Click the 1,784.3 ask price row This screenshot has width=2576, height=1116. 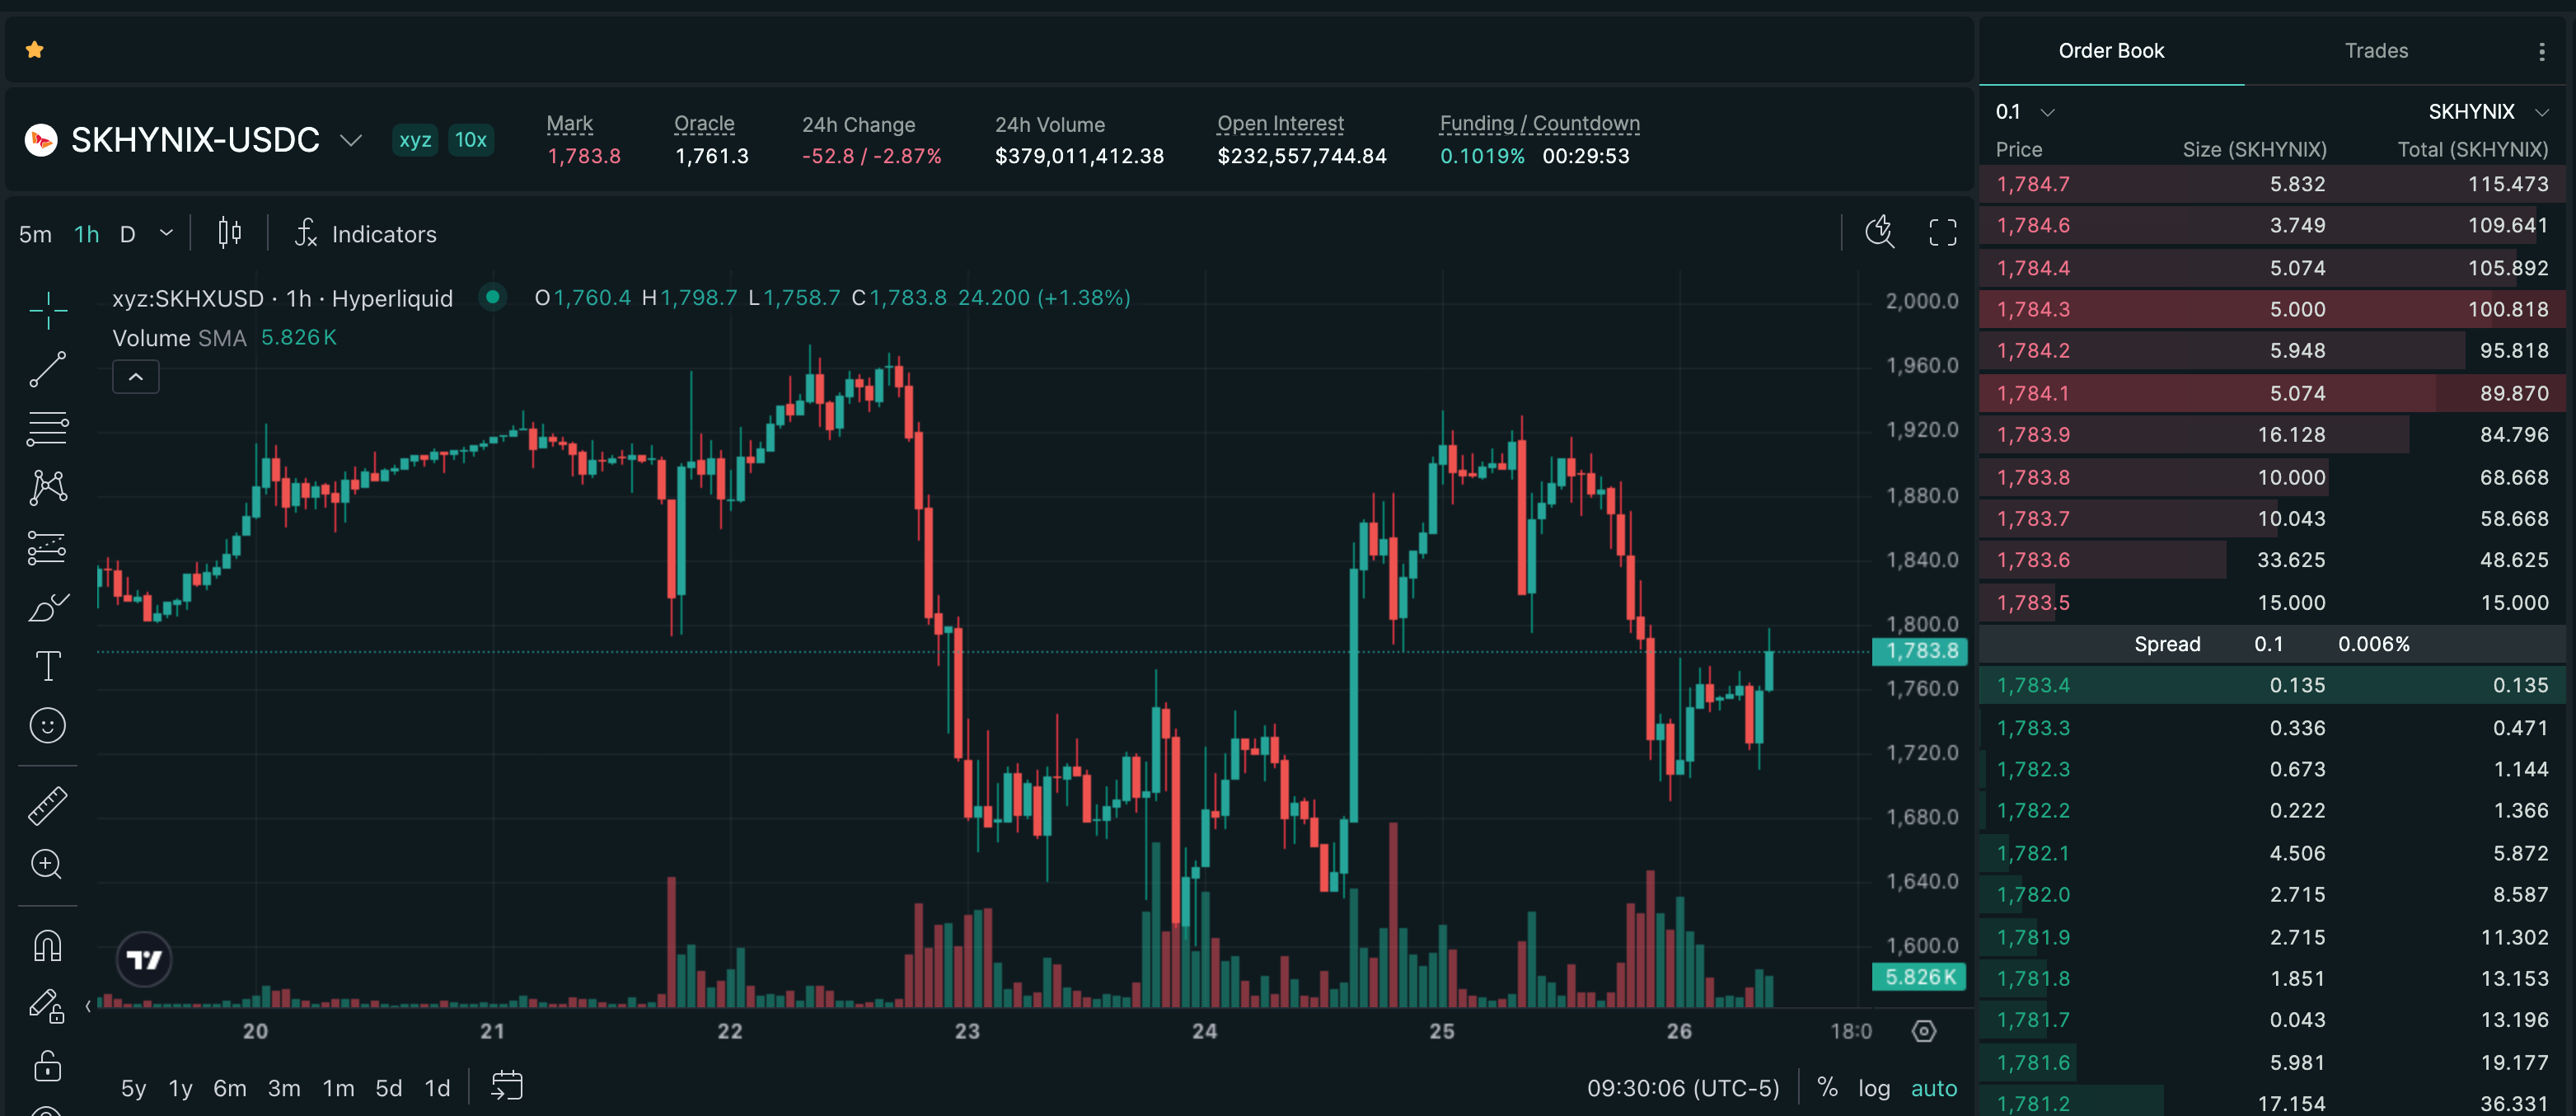[x=2271, y=309]
